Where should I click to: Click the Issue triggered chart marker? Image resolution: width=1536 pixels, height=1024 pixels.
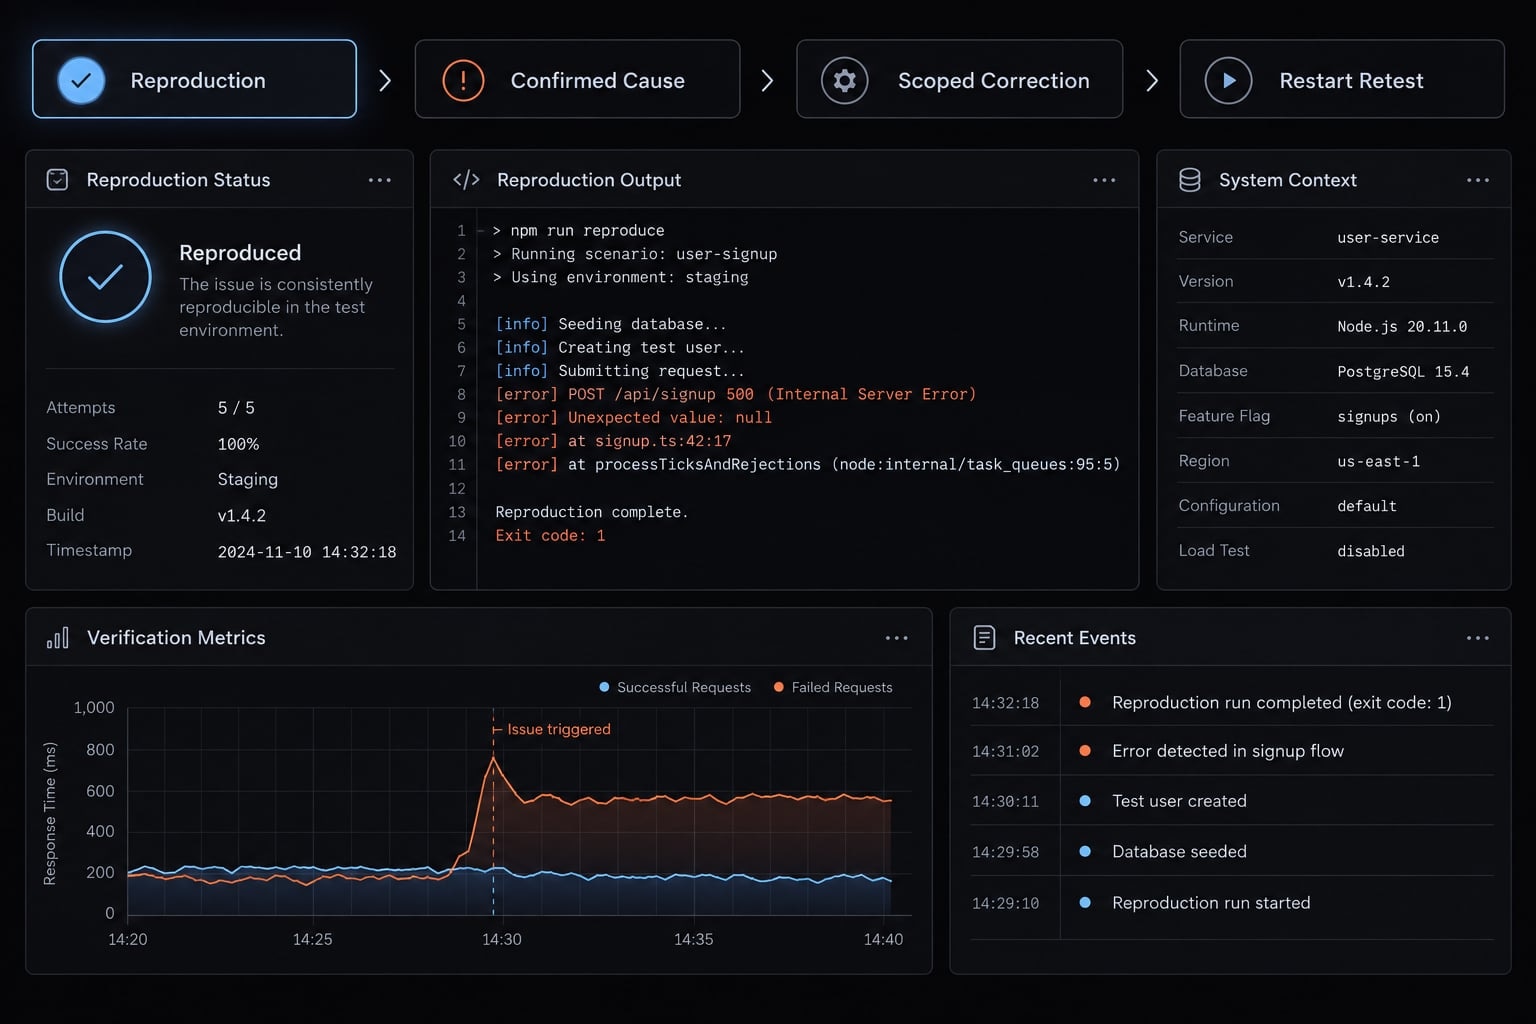[552, 729]
